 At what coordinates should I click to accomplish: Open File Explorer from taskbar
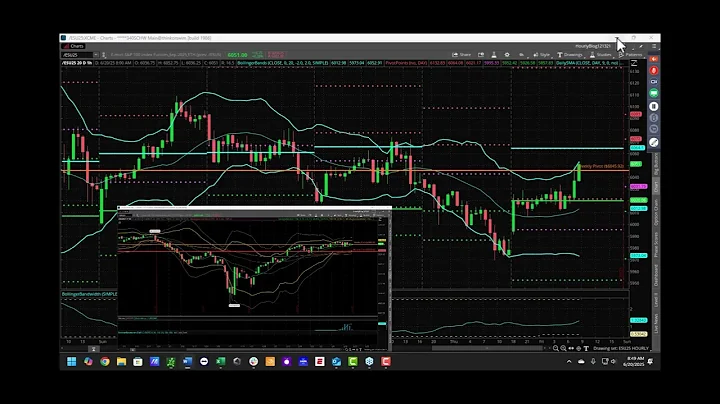point(121,362)
